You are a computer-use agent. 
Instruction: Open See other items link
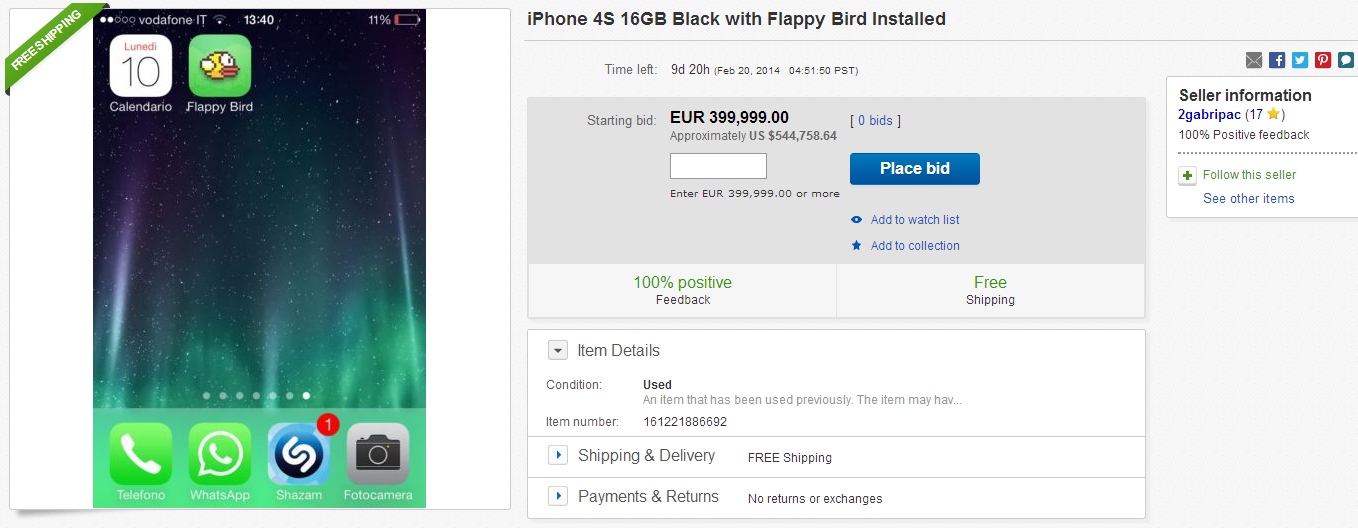pos(1249,199)
